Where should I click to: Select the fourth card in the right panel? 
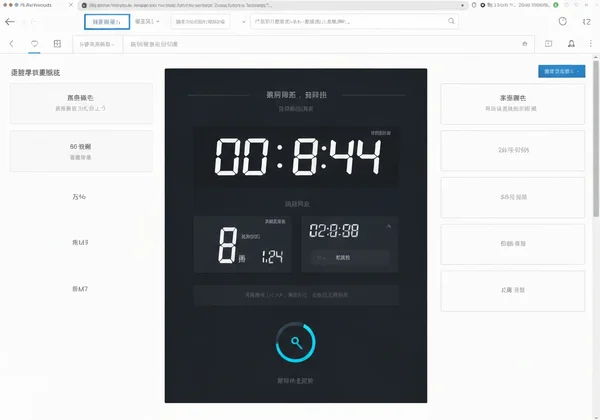(x=513, y=244)
